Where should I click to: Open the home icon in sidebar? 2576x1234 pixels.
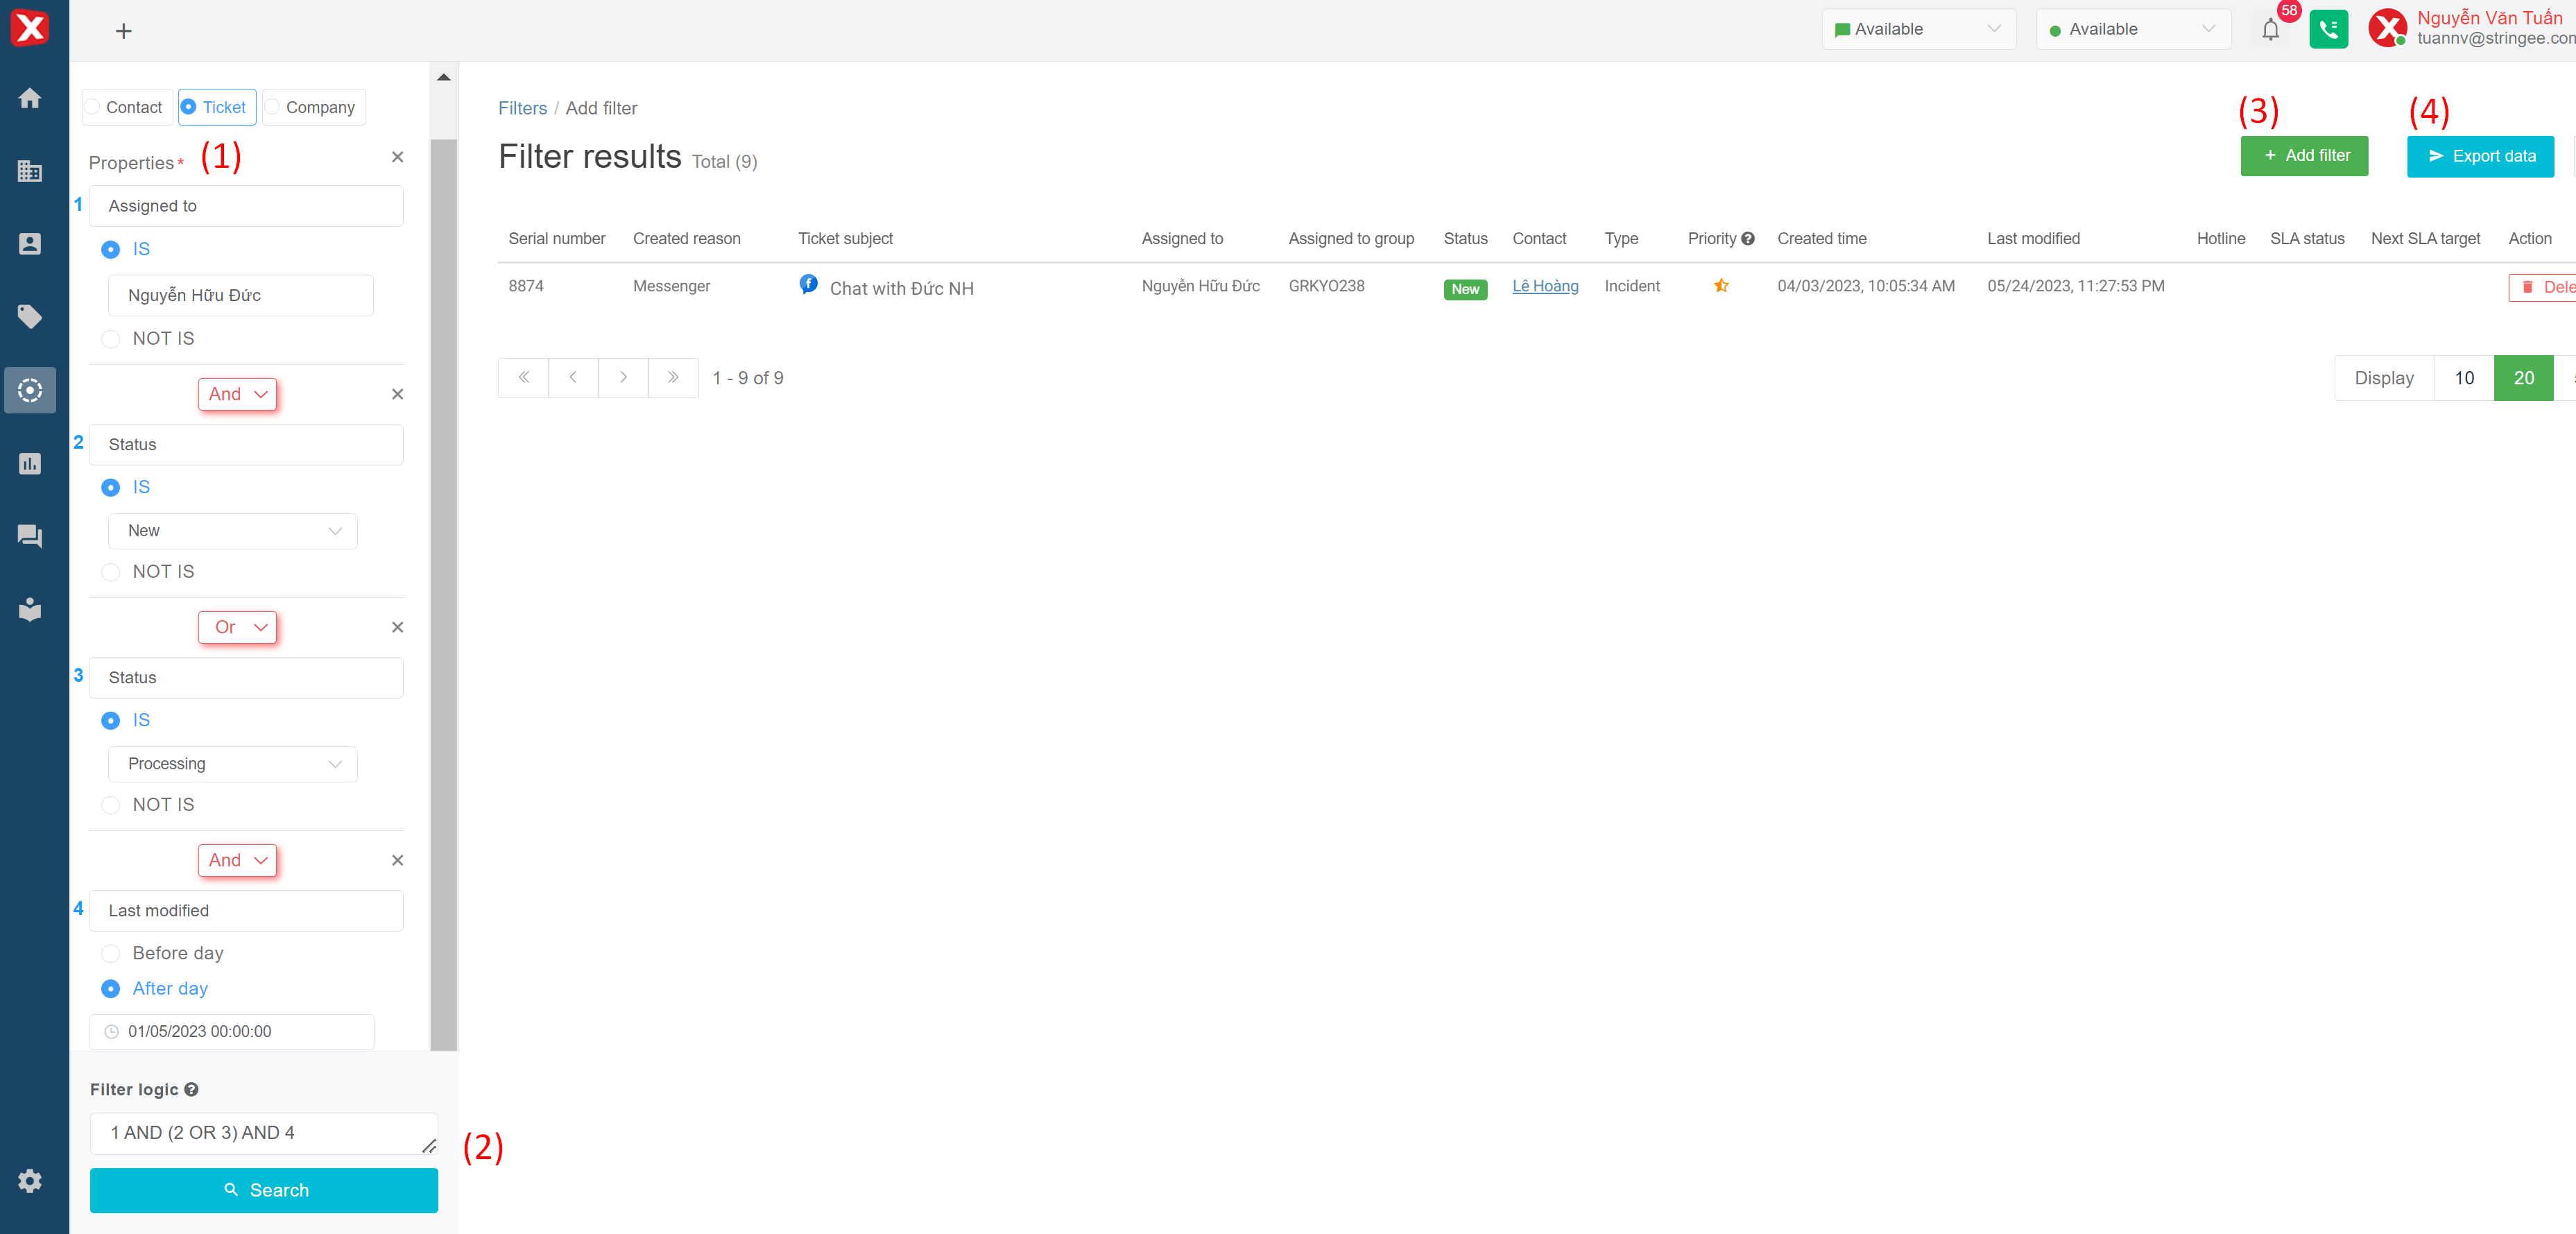point(30,98)
